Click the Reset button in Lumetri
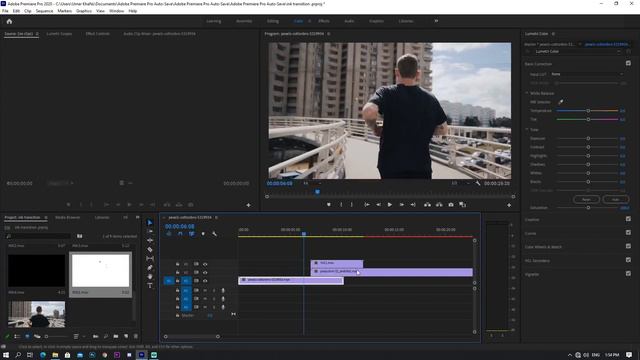 (586, 199)
